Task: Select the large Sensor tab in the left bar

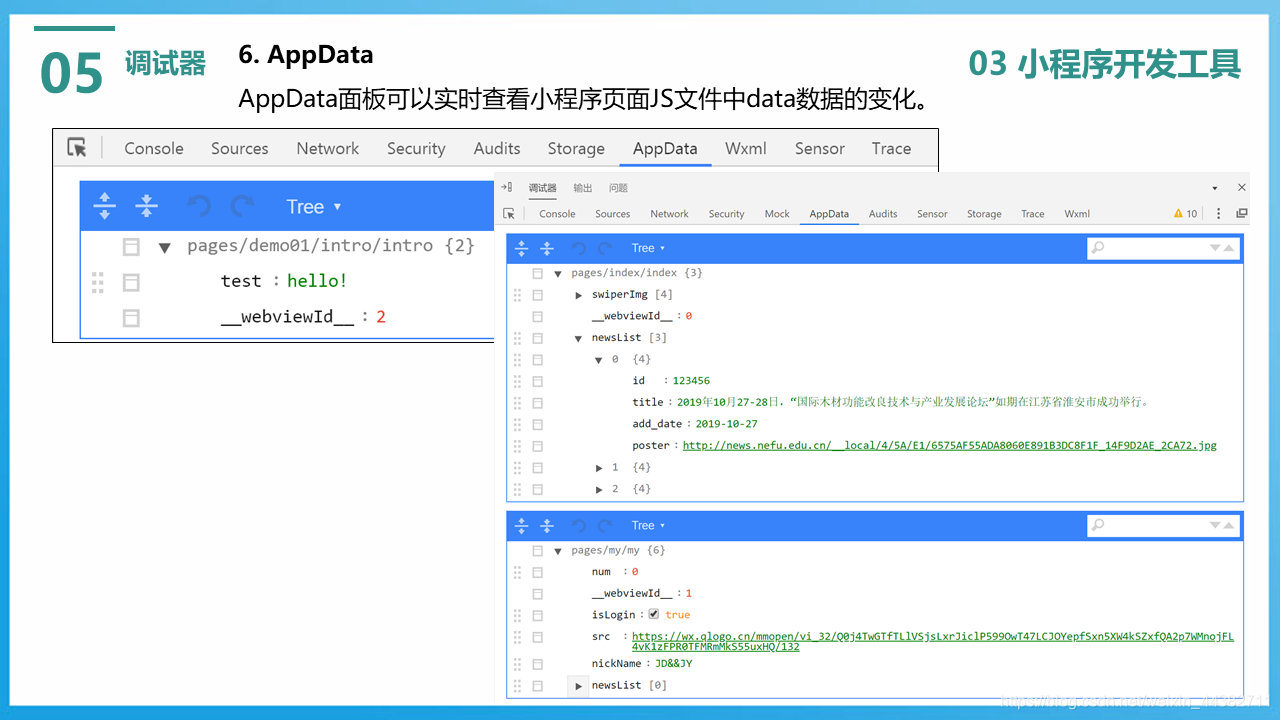Action: point(820,148)
